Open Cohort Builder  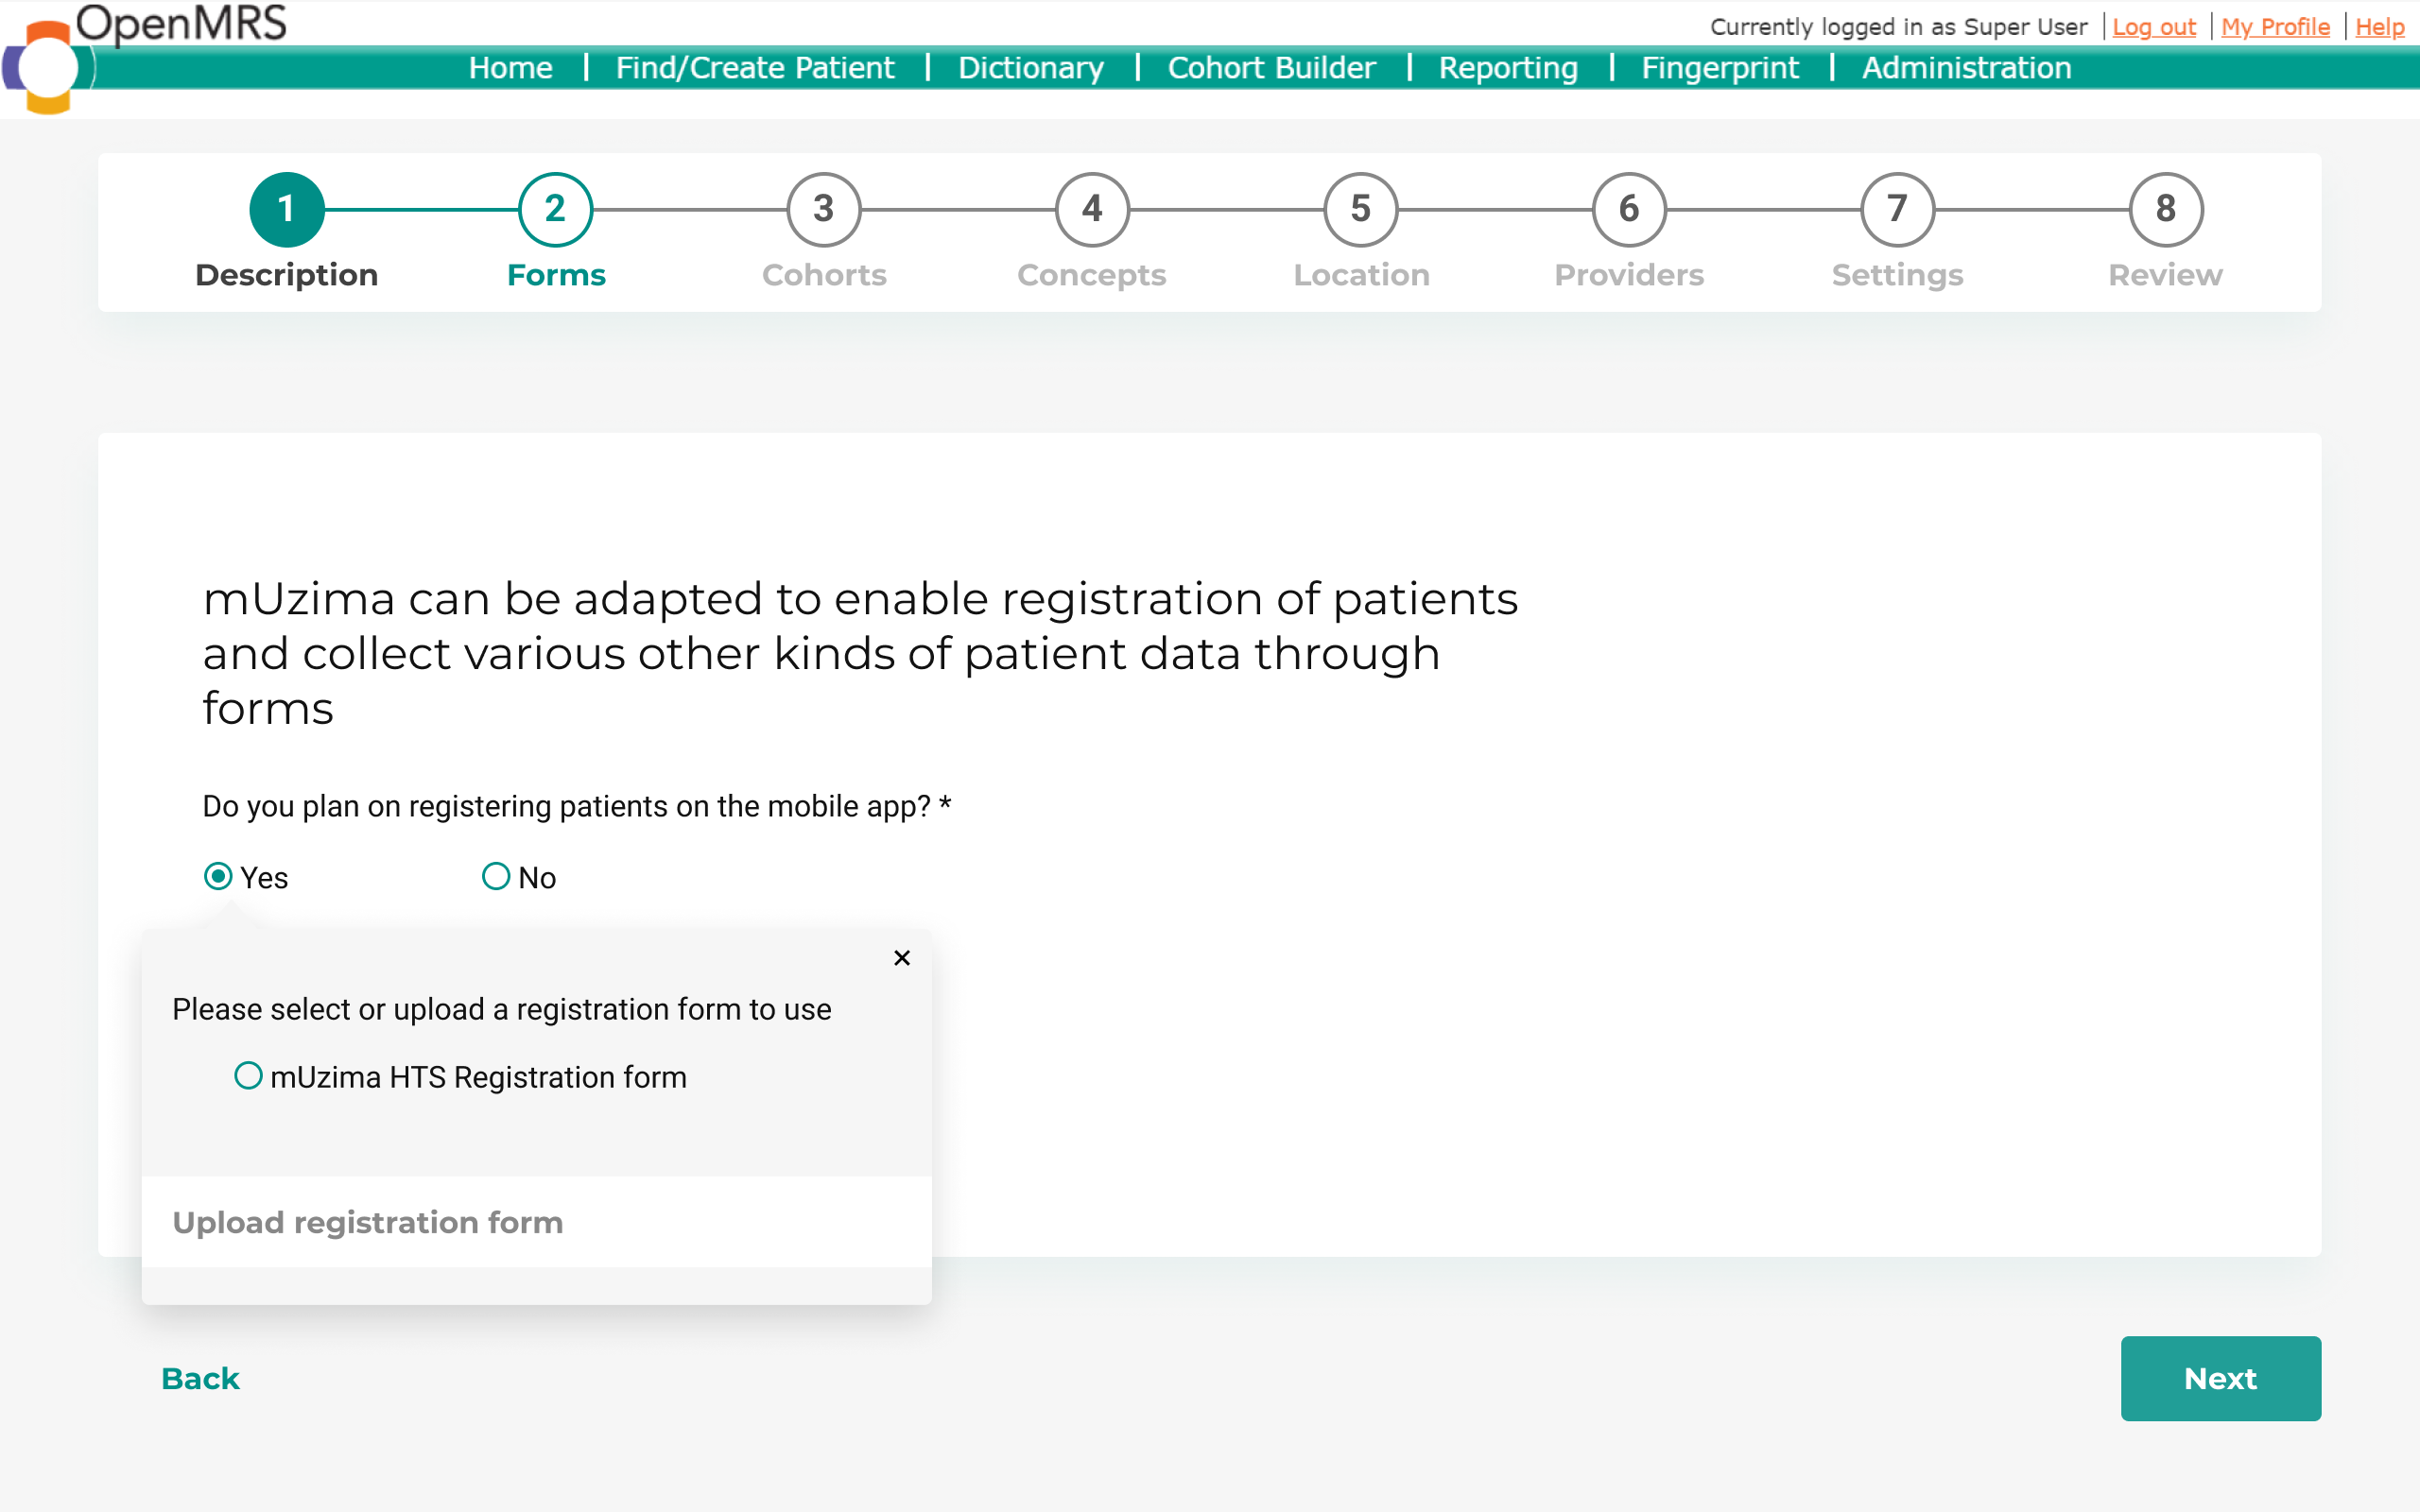[1271, 67]
